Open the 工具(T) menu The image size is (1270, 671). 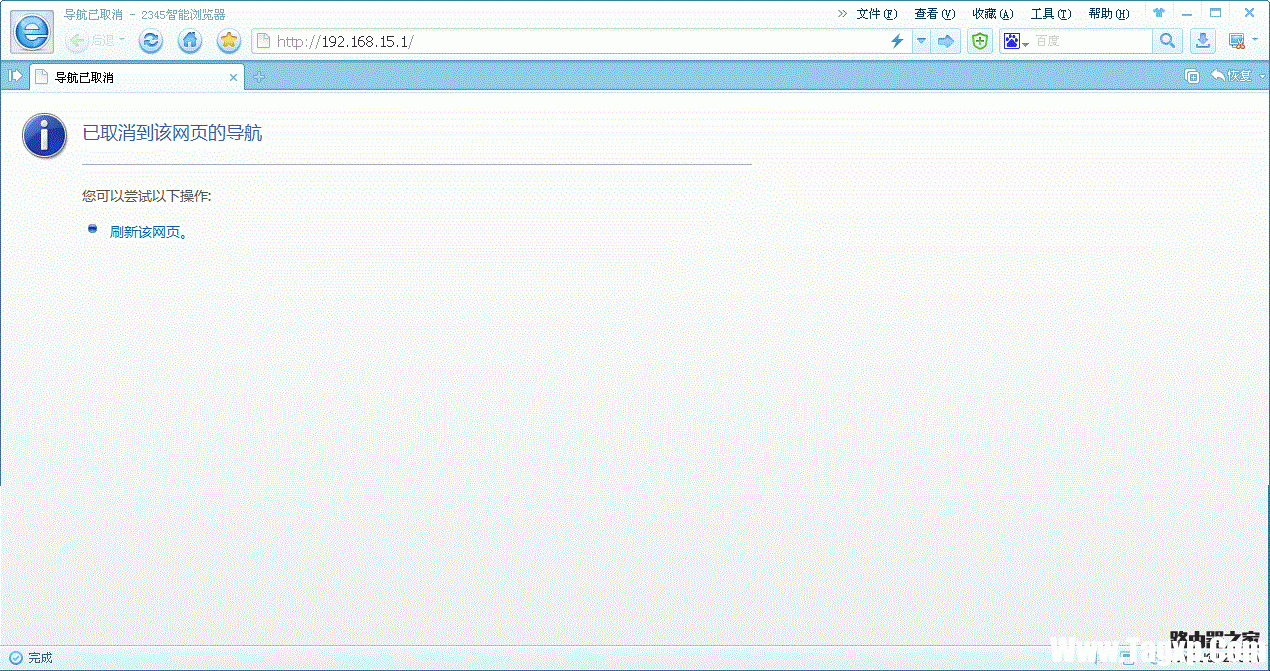tap(1050, 14)
